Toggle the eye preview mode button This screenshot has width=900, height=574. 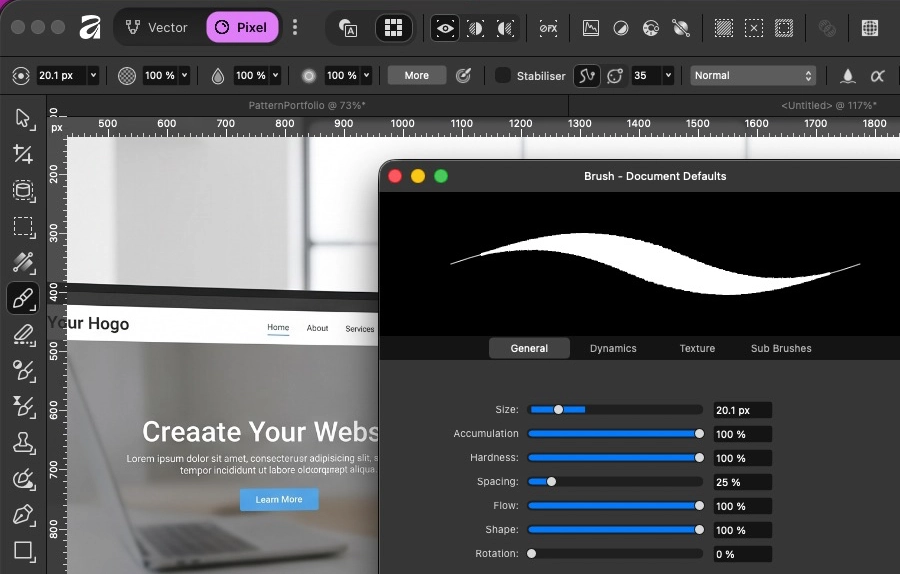point(445,28)
